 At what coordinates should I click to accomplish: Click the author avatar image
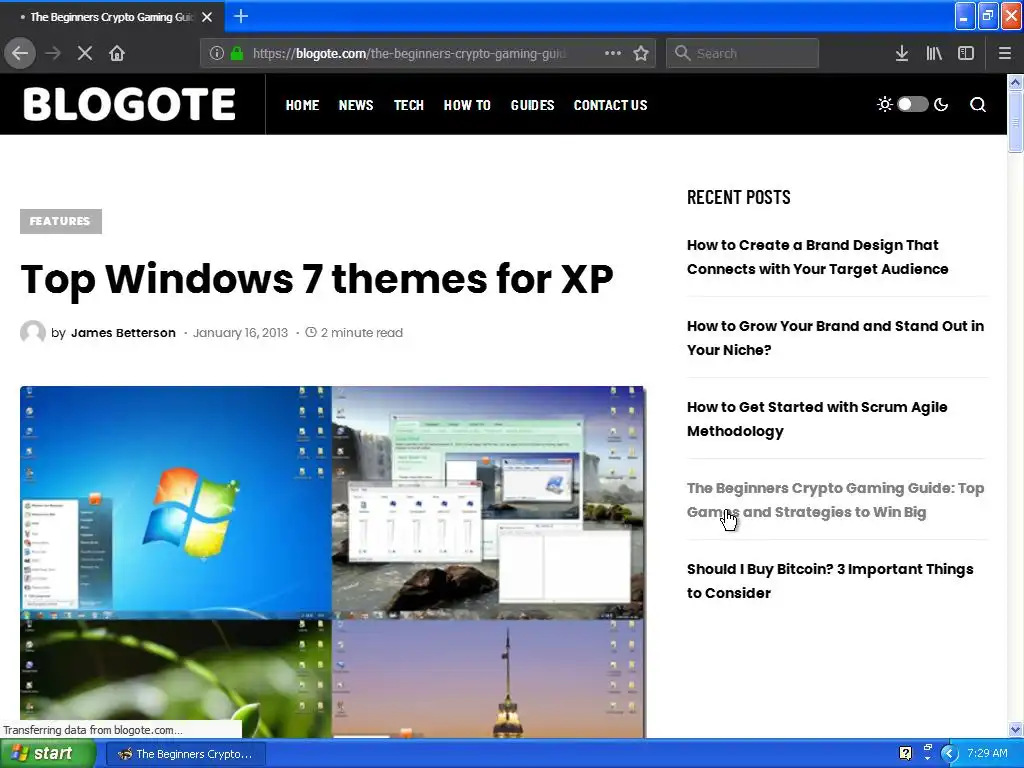[x=33, y=332]
